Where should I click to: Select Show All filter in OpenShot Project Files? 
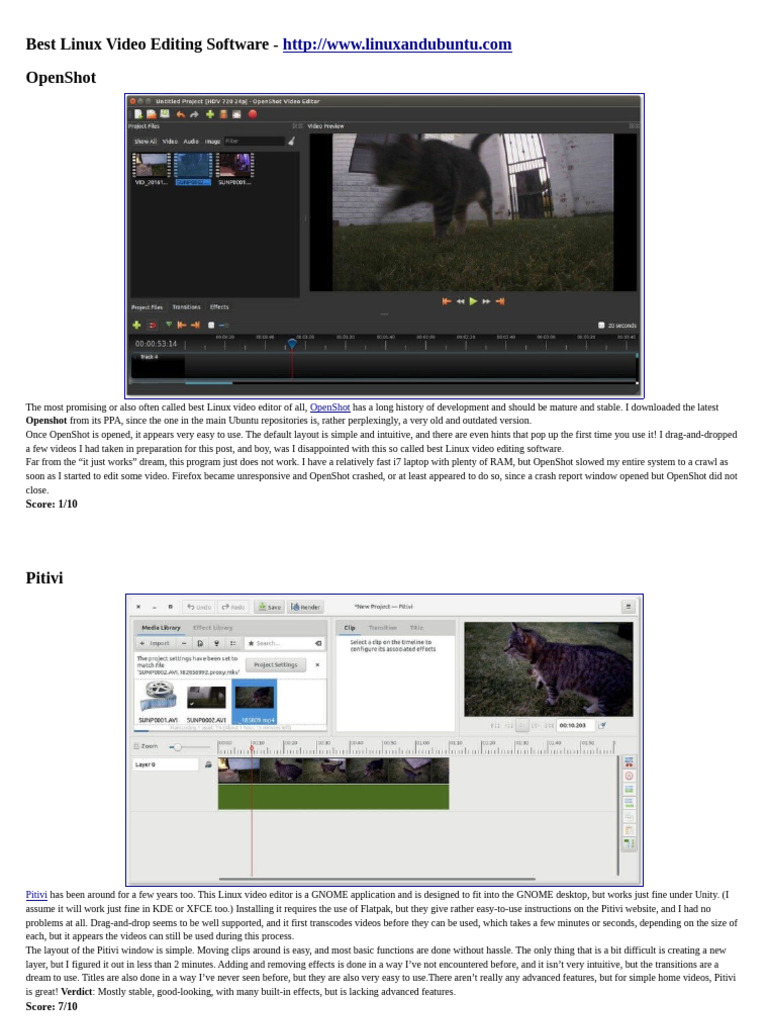click(x=145, y=141)
